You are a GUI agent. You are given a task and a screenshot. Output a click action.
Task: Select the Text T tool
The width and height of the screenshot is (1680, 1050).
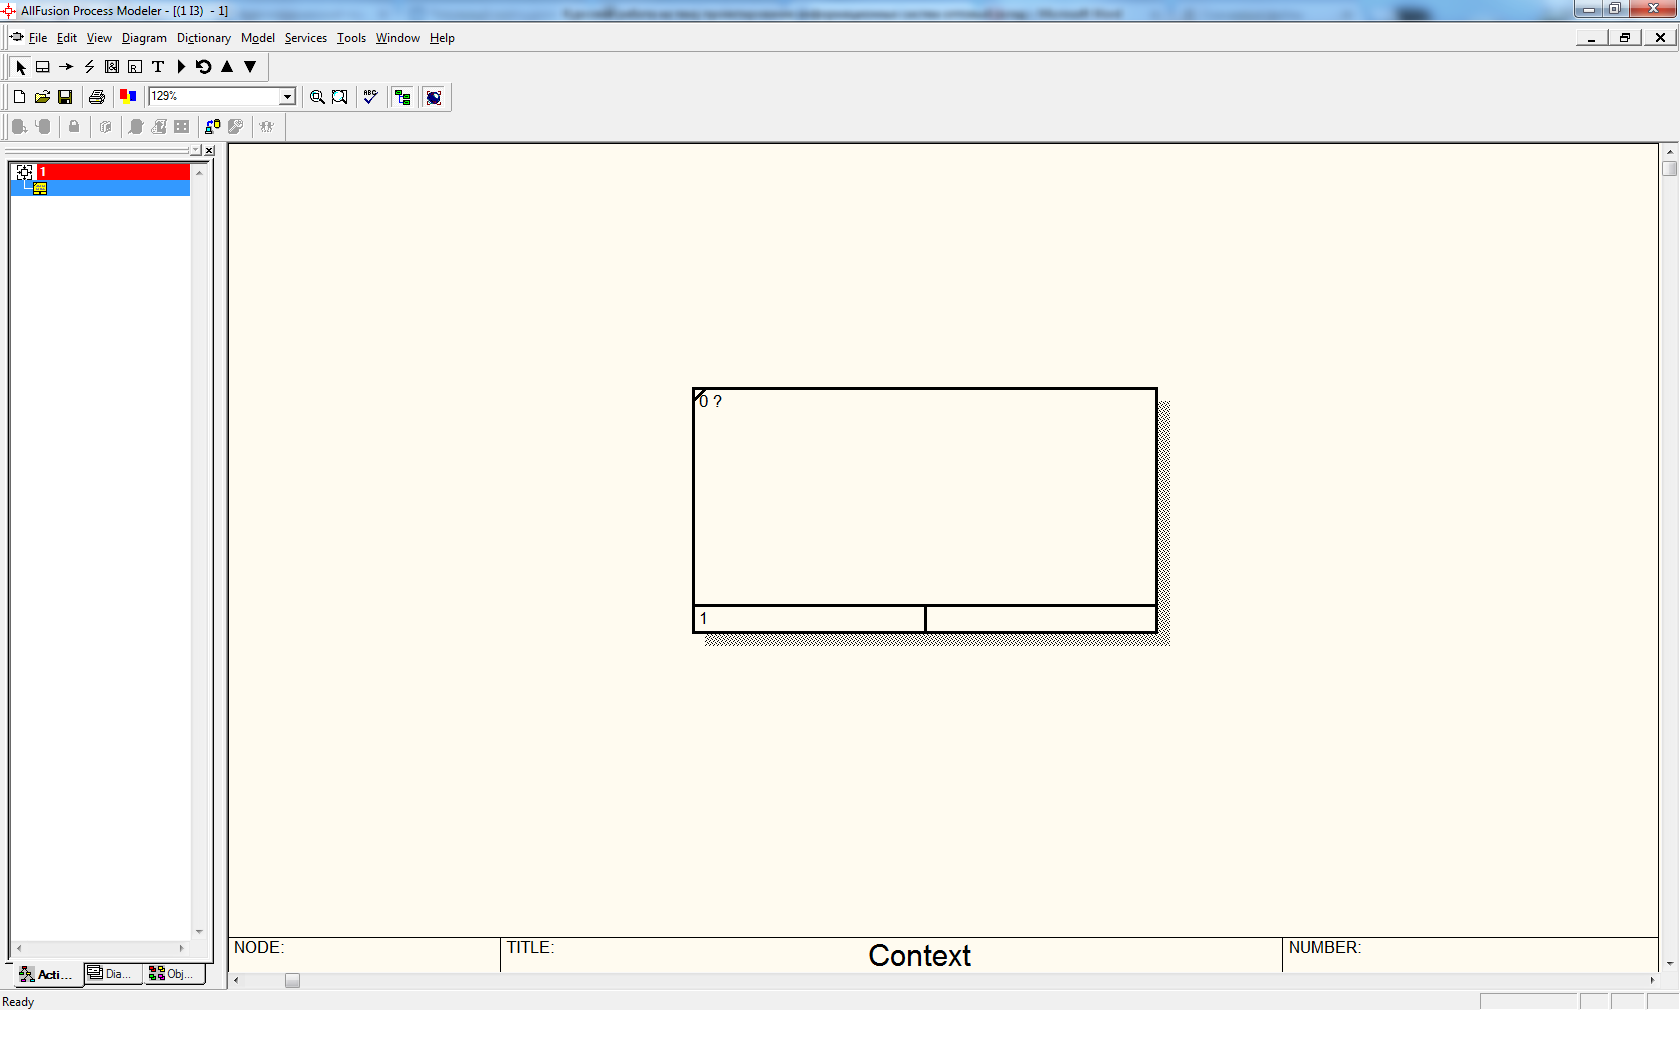(158, 67)
